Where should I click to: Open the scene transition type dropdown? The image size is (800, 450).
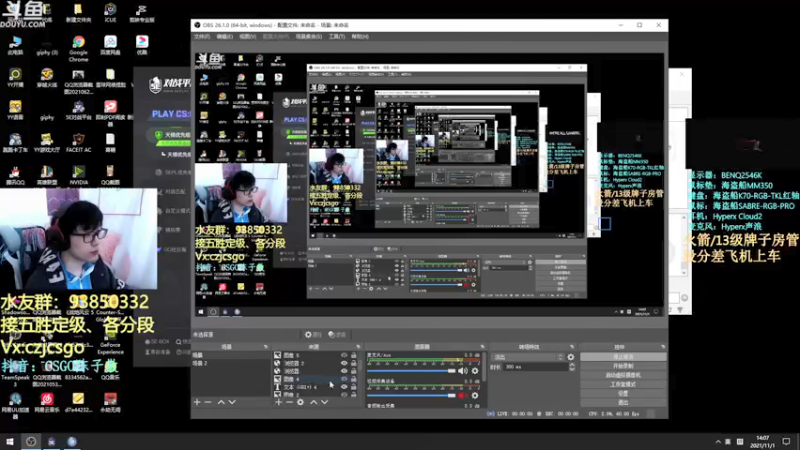(528, 357)
